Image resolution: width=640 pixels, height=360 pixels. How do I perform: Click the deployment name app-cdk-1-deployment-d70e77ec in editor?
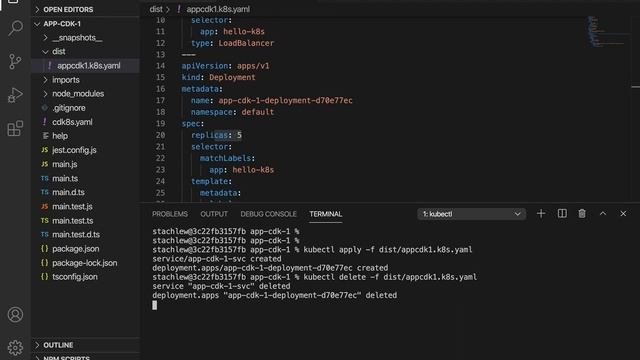[x=285, y=100]
